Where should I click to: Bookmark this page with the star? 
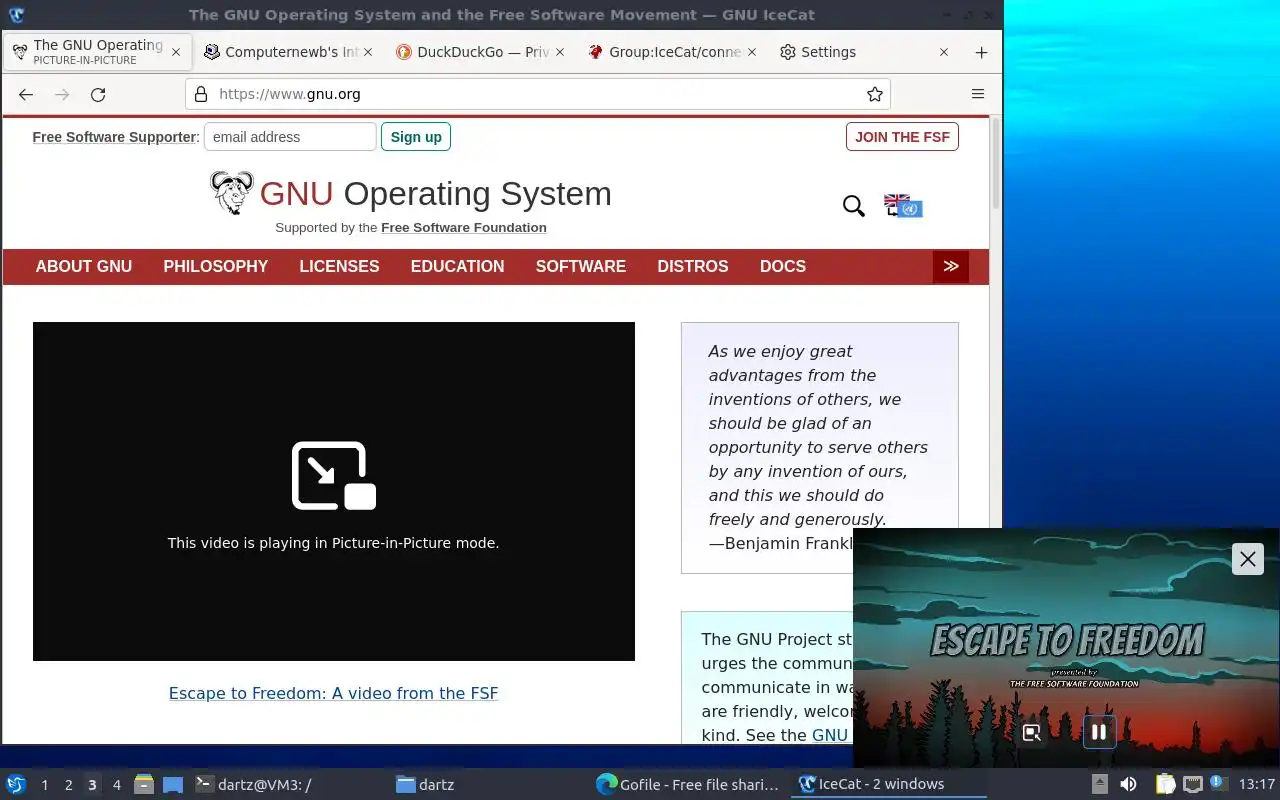(875, 94)
